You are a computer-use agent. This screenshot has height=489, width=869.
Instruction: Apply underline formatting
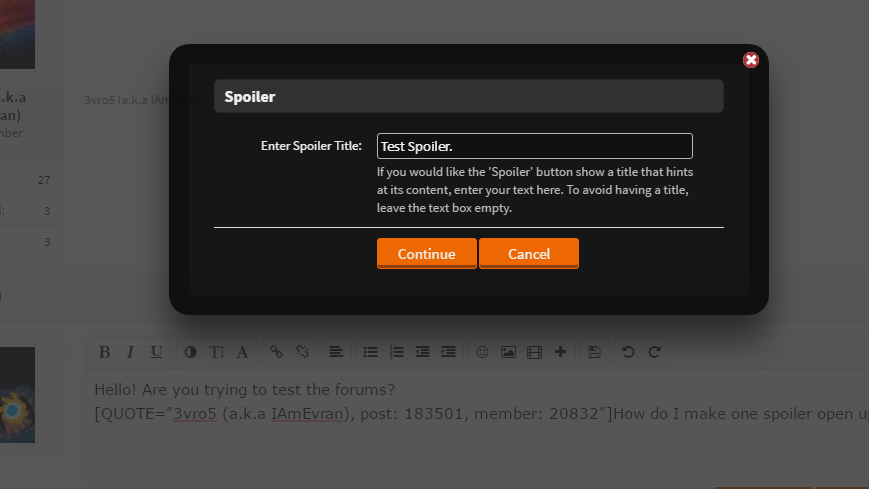[x=156, y=352]
